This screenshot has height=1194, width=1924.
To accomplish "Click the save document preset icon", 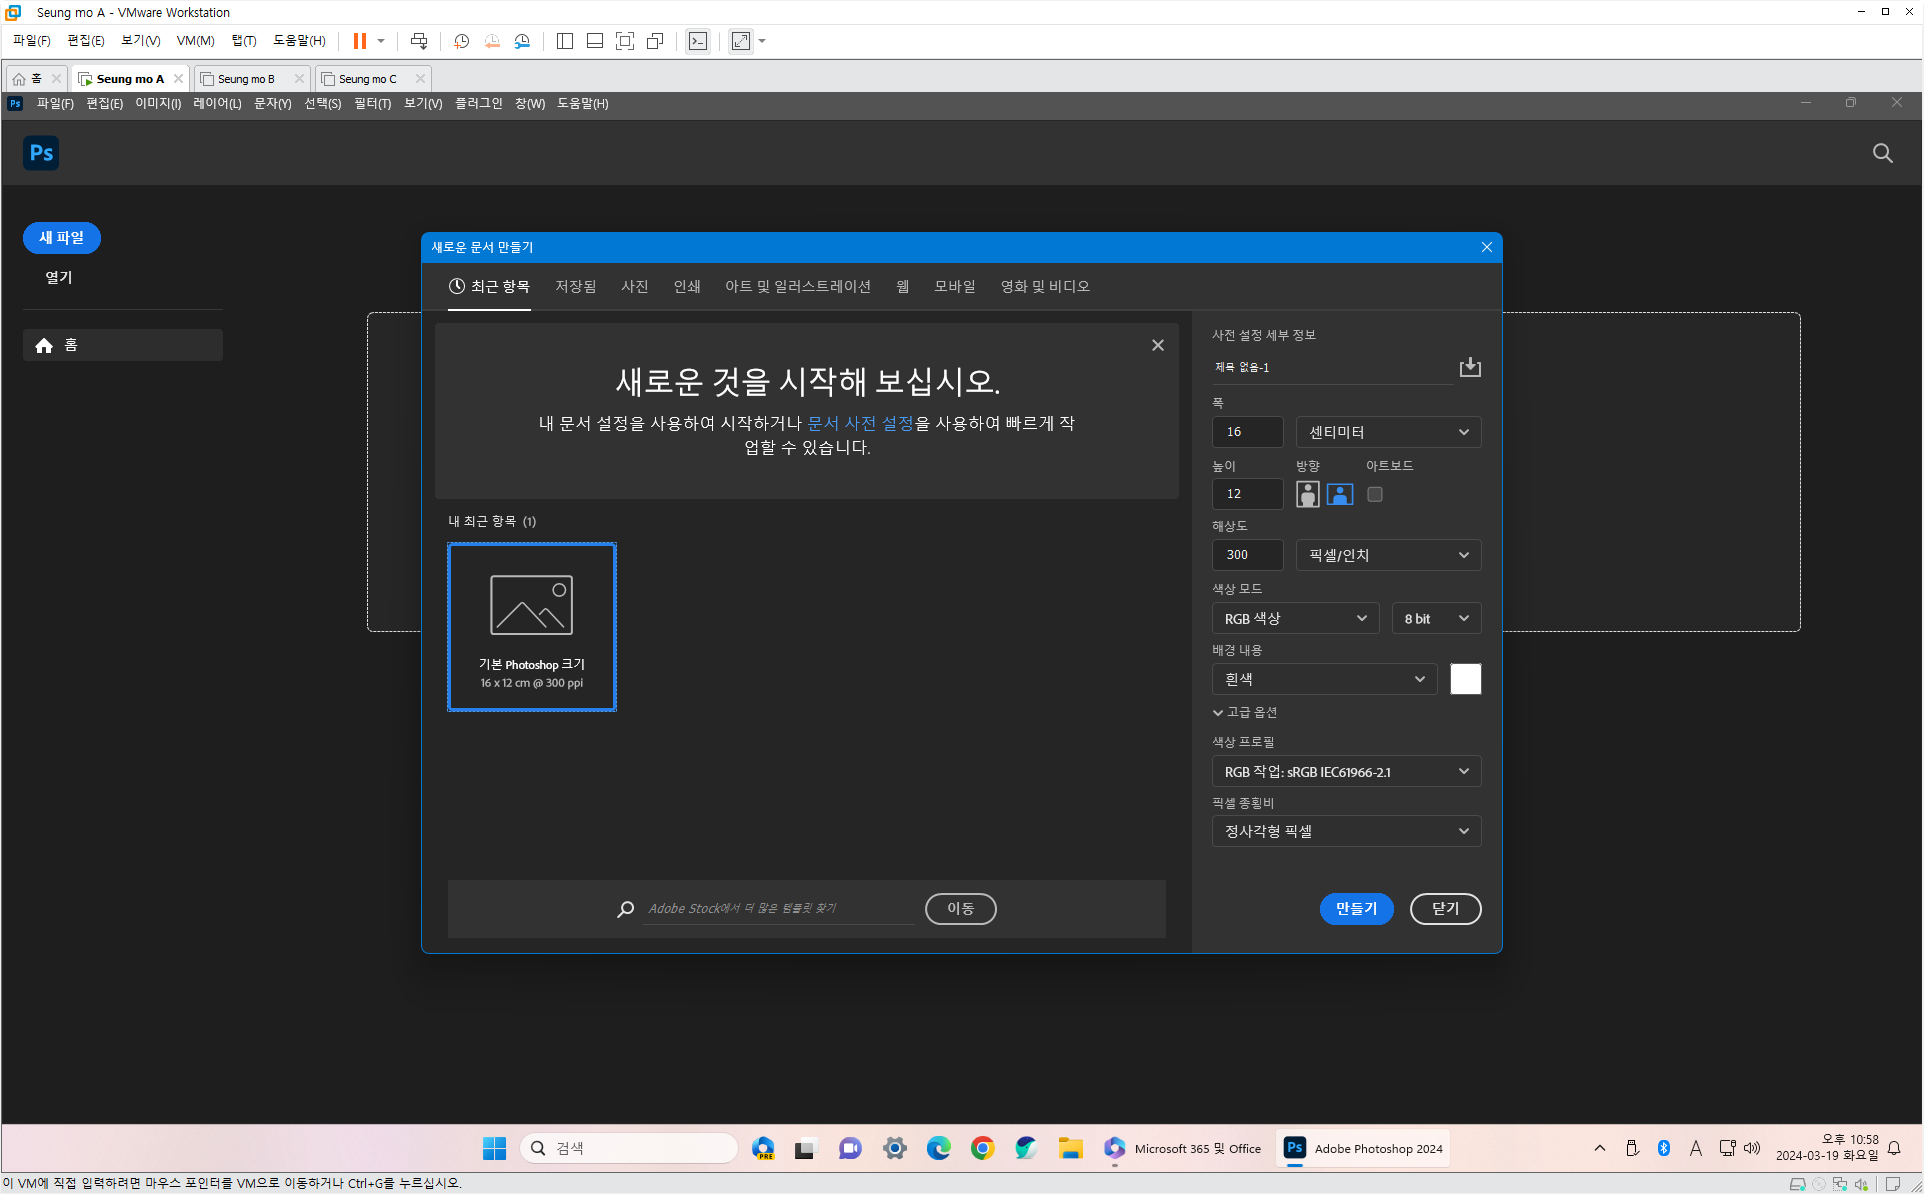I will tap(1469, 367).
